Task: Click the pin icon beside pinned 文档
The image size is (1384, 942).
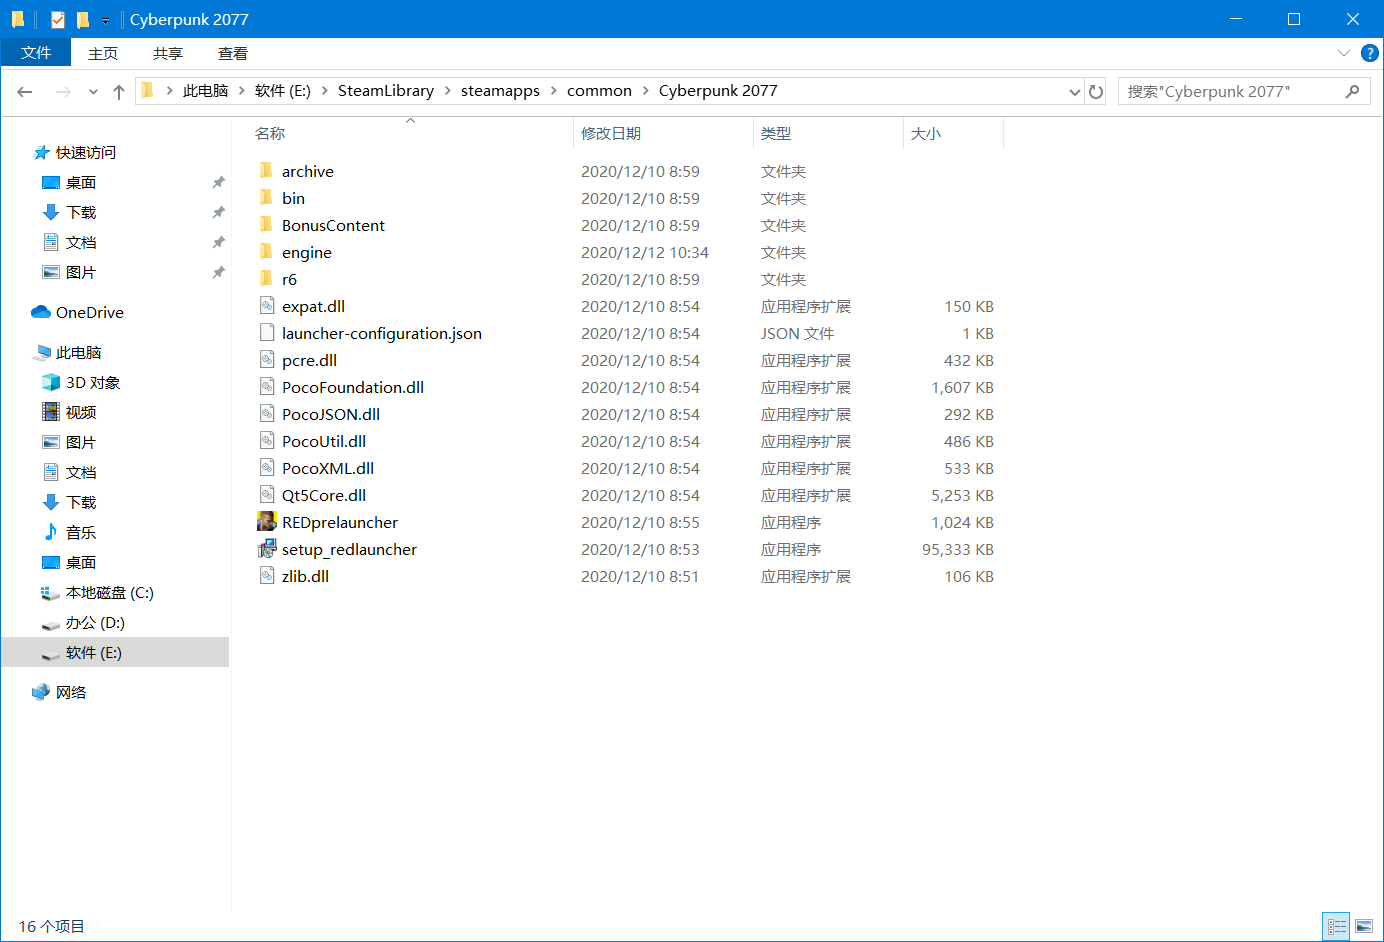Action: pyautogui.click(x=218, y=243)
